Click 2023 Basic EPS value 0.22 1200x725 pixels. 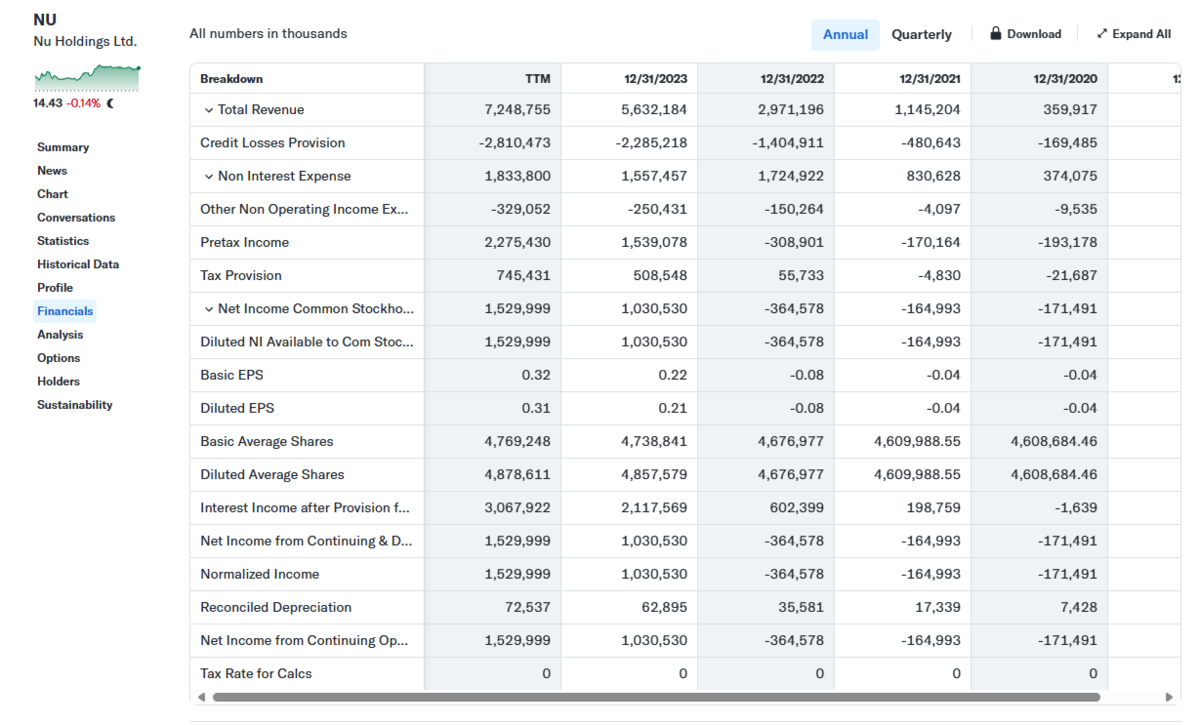click(x=673, y=375)
